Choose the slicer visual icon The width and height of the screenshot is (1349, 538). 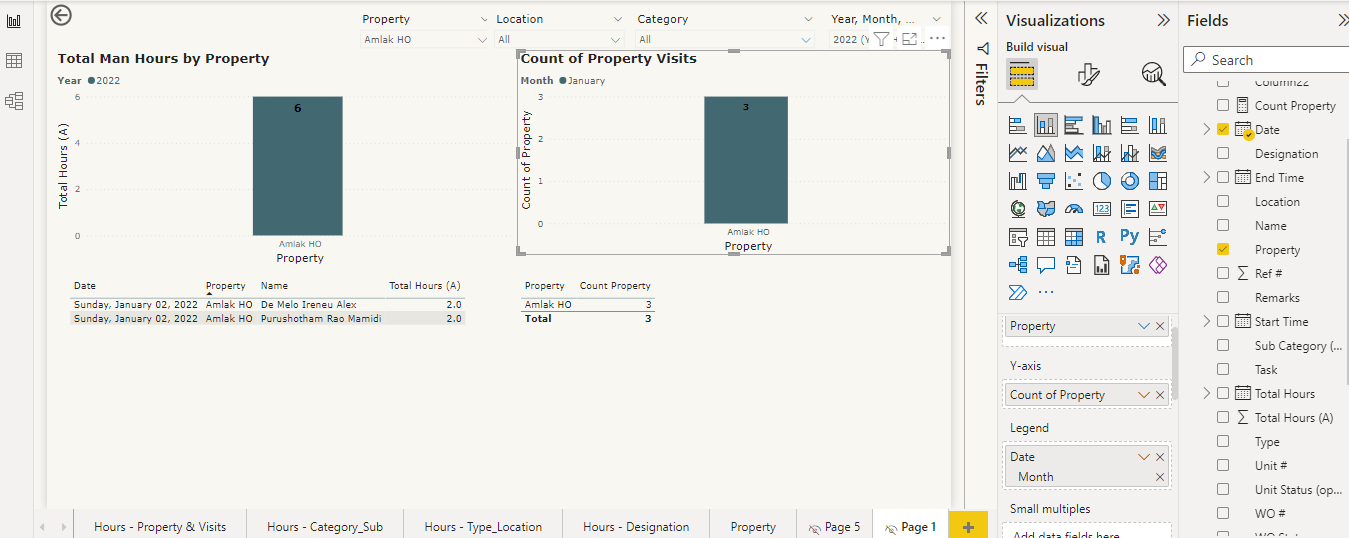coord(1018,237)
